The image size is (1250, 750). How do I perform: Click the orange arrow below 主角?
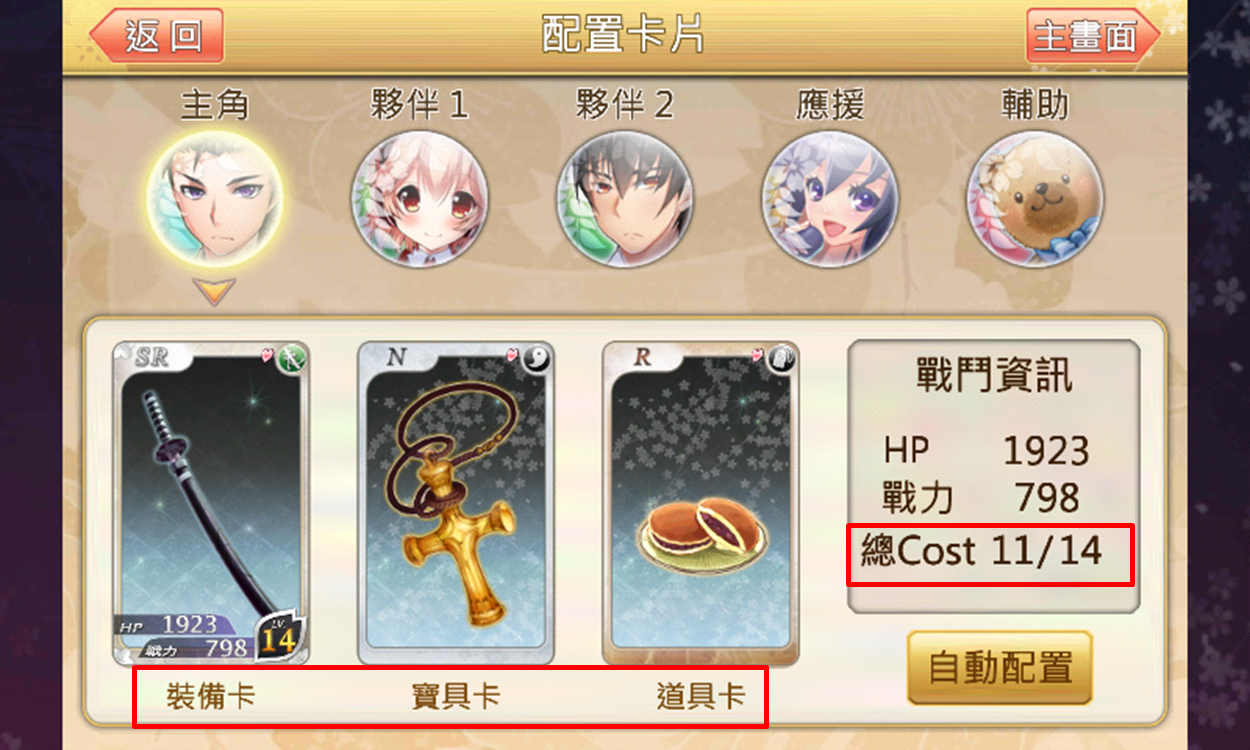click(214, 291)
